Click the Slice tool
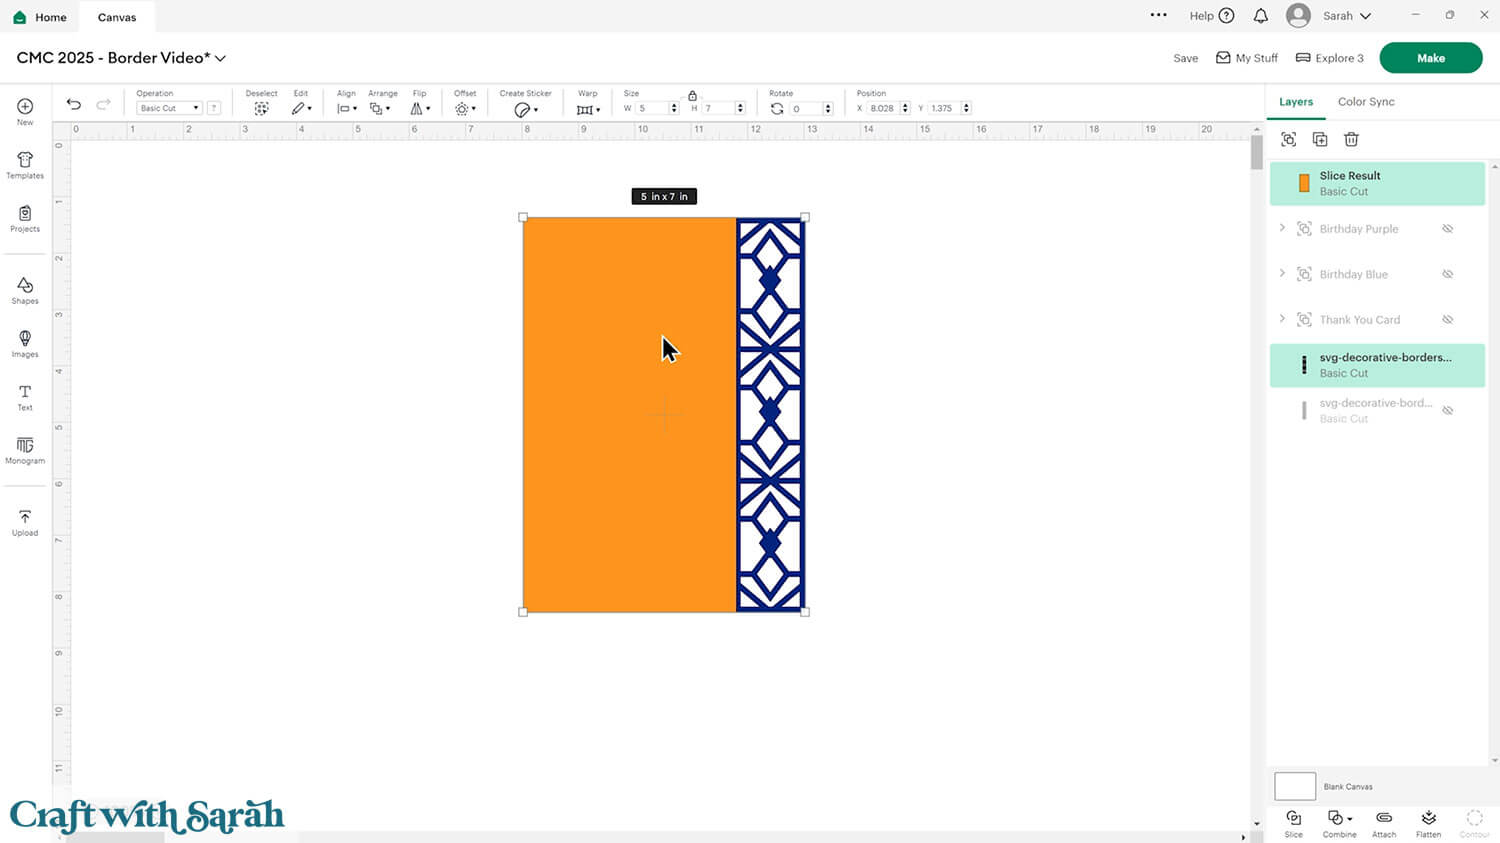Image resolution: width=1500 pixels, height=843 pixels. pos(1293,823)
